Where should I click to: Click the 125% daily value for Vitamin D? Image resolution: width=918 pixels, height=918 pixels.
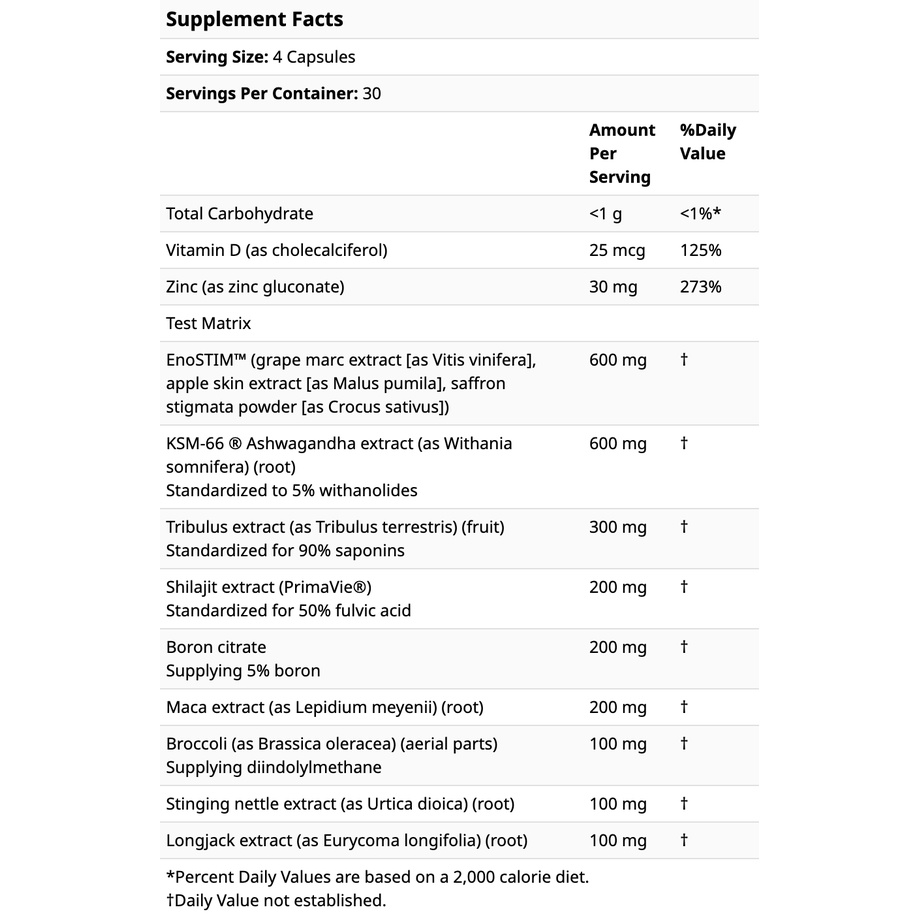[700, 250]
